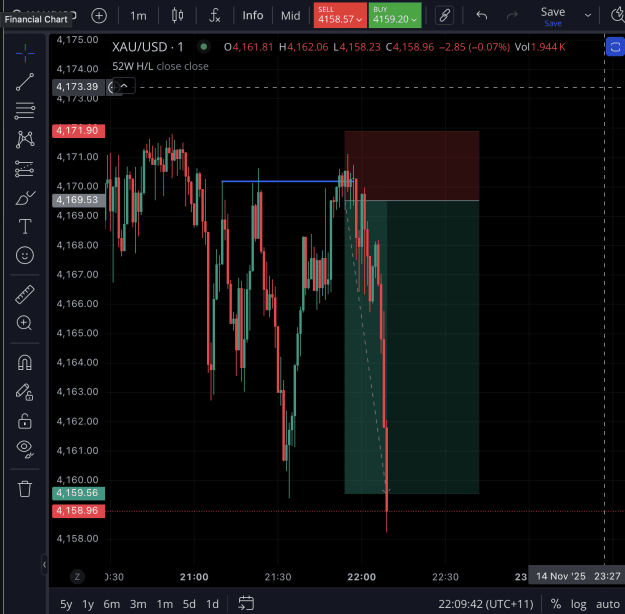Toggle magnet snap mode

(x=25, y=363)
